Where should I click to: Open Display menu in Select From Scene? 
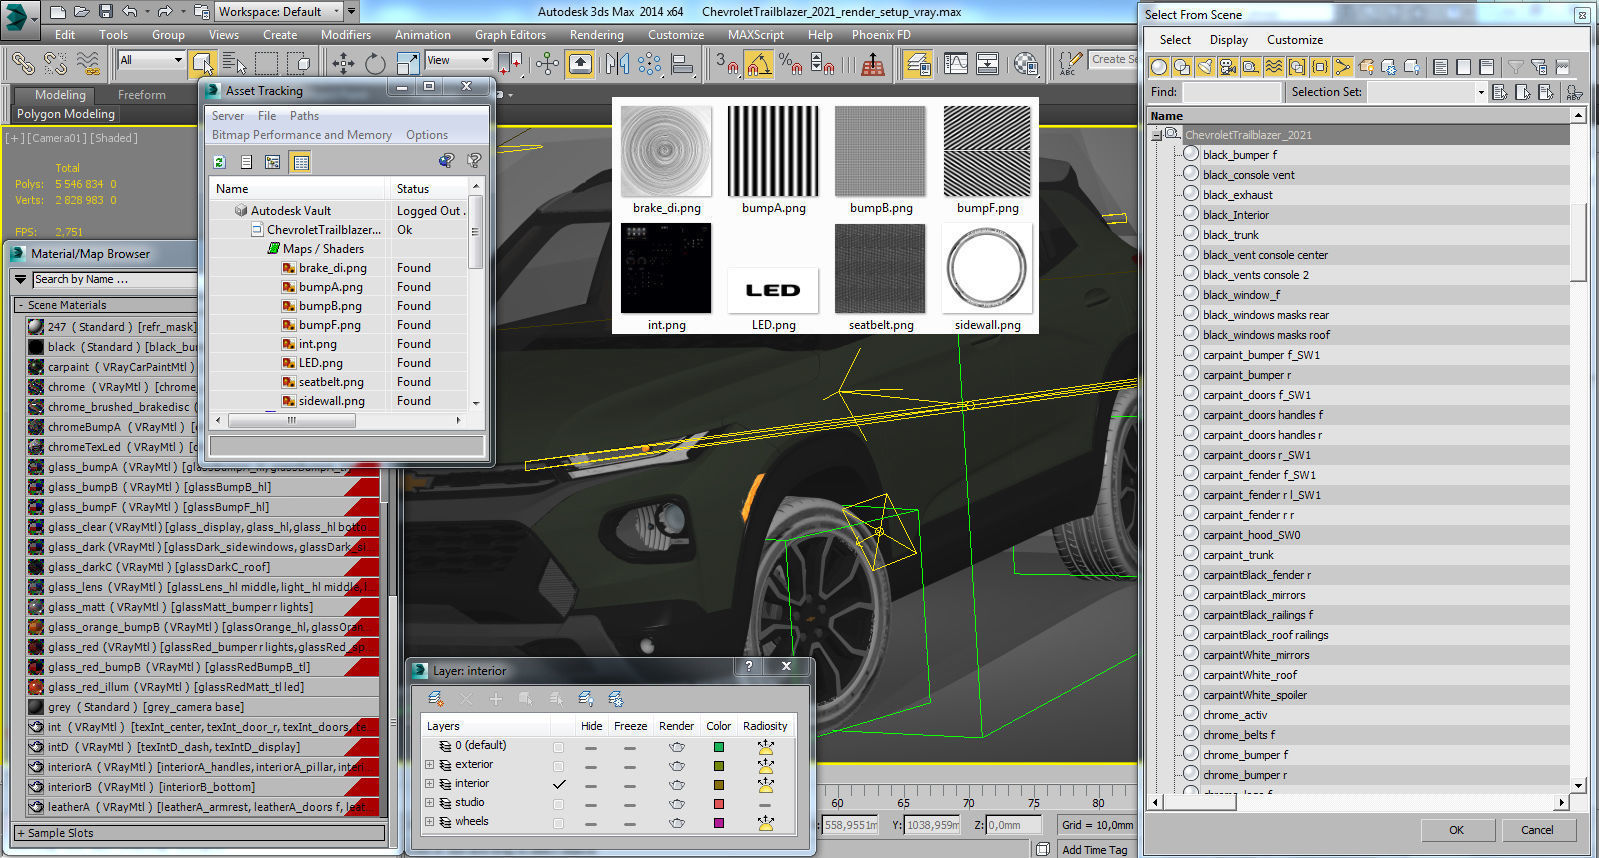[x=1228, y=40]
